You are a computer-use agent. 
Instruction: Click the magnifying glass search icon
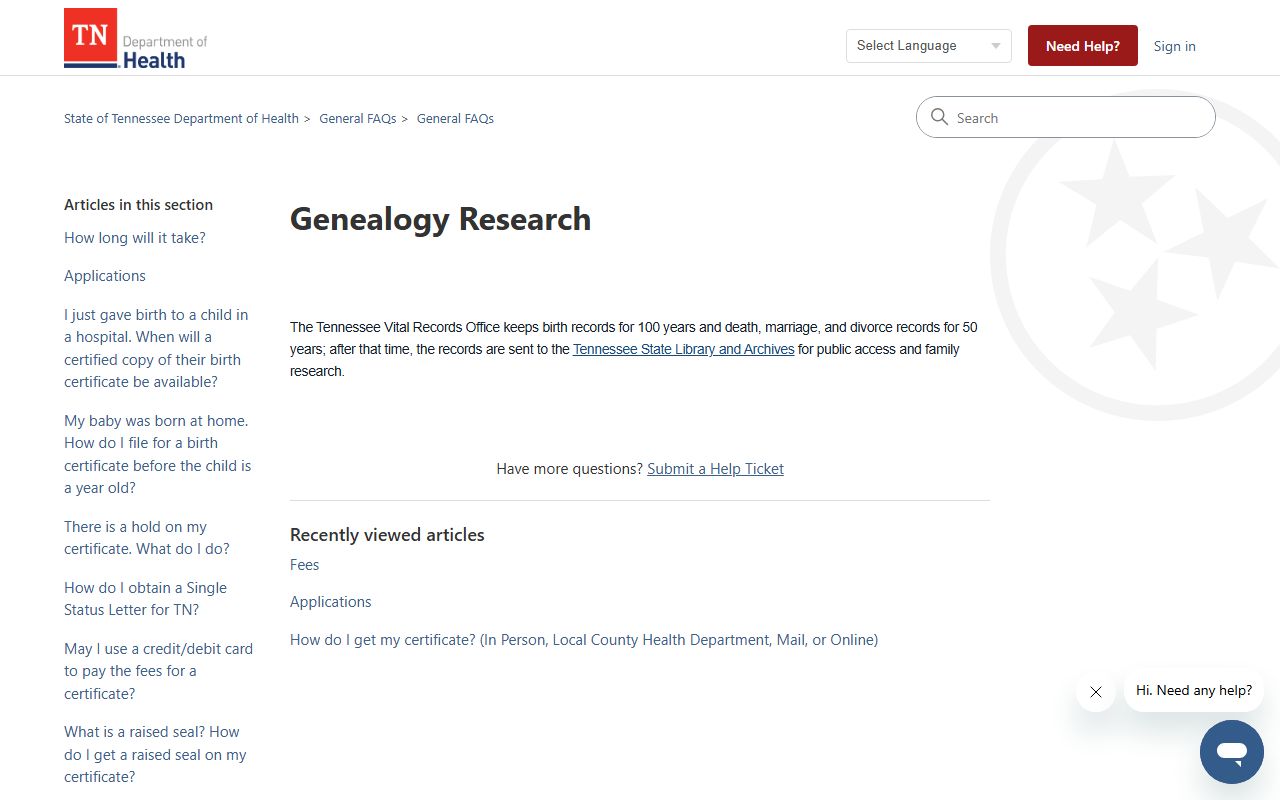pos(939,117)
